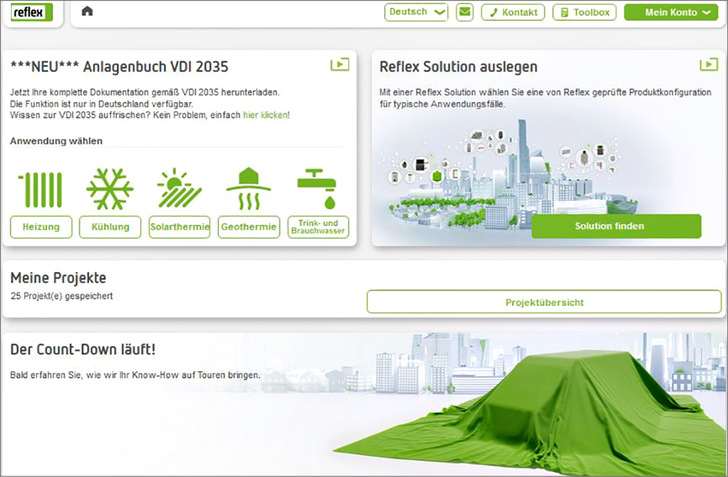Open the Projektübersicht button

click(x=543, y=302)
